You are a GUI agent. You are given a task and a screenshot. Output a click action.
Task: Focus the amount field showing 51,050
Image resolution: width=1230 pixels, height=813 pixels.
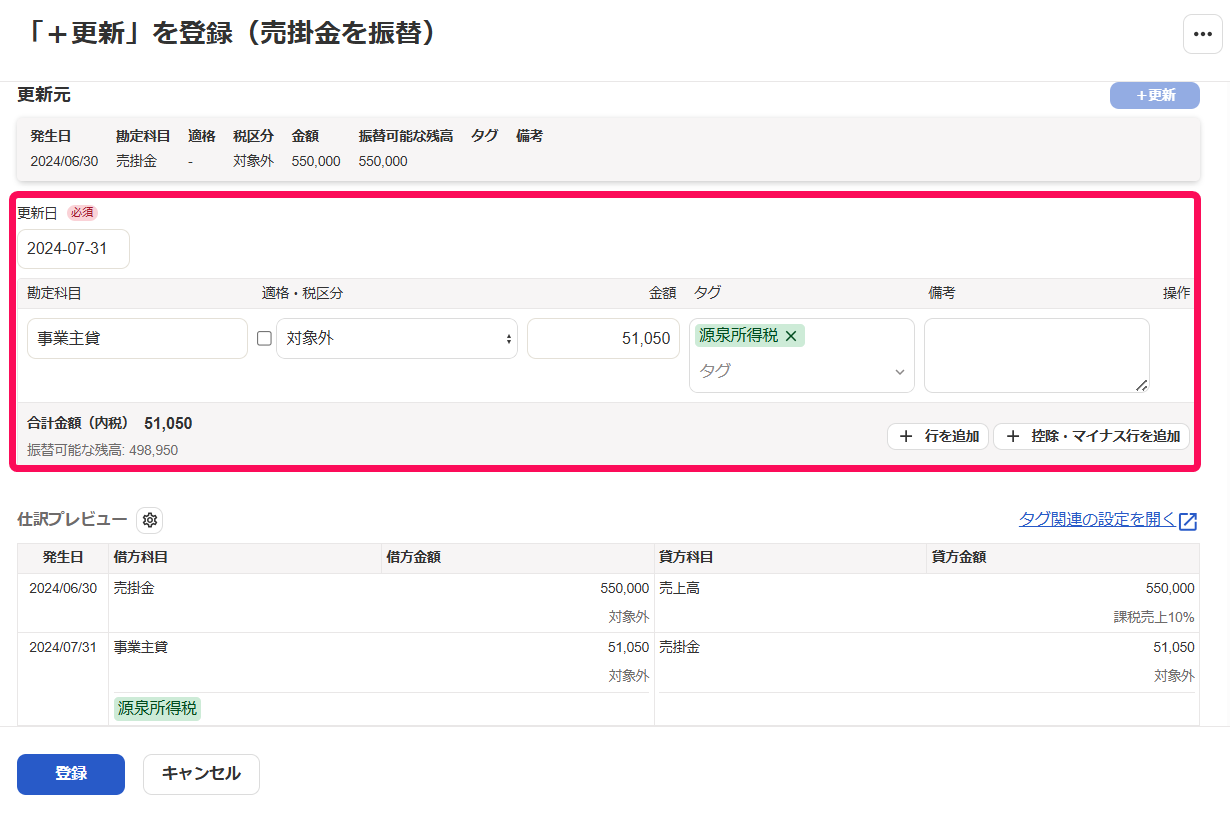click(603, 339)
